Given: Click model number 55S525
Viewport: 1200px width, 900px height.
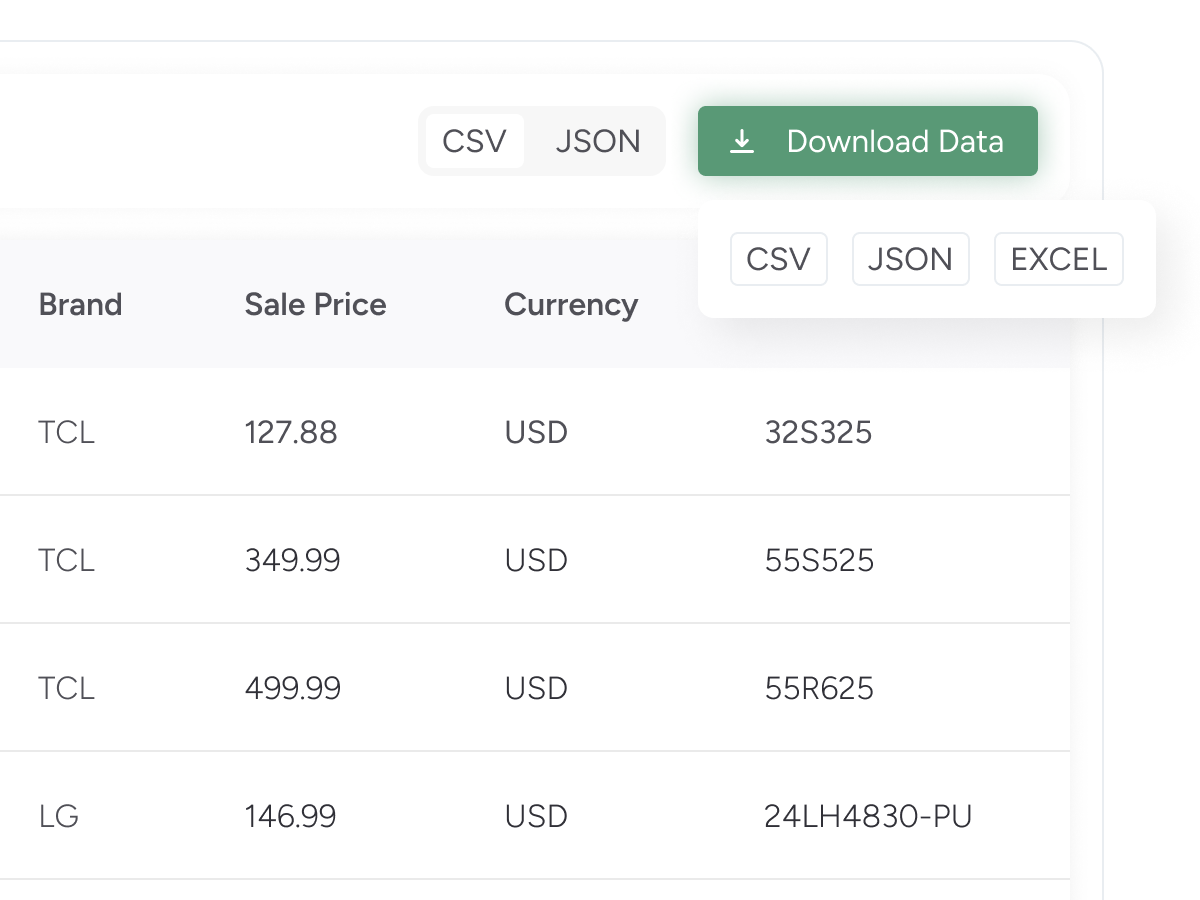Looking at the screenshot, I should click(819, 560).
